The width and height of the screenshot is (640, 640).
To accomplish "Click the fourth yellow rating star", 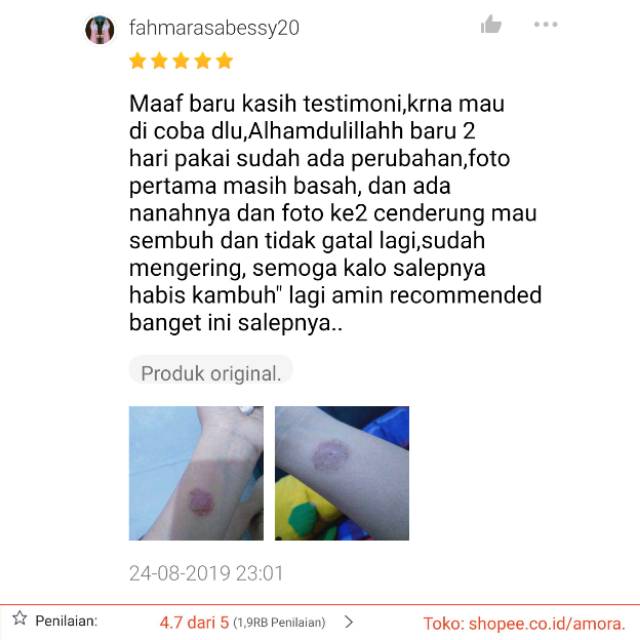I will point(202,61).
